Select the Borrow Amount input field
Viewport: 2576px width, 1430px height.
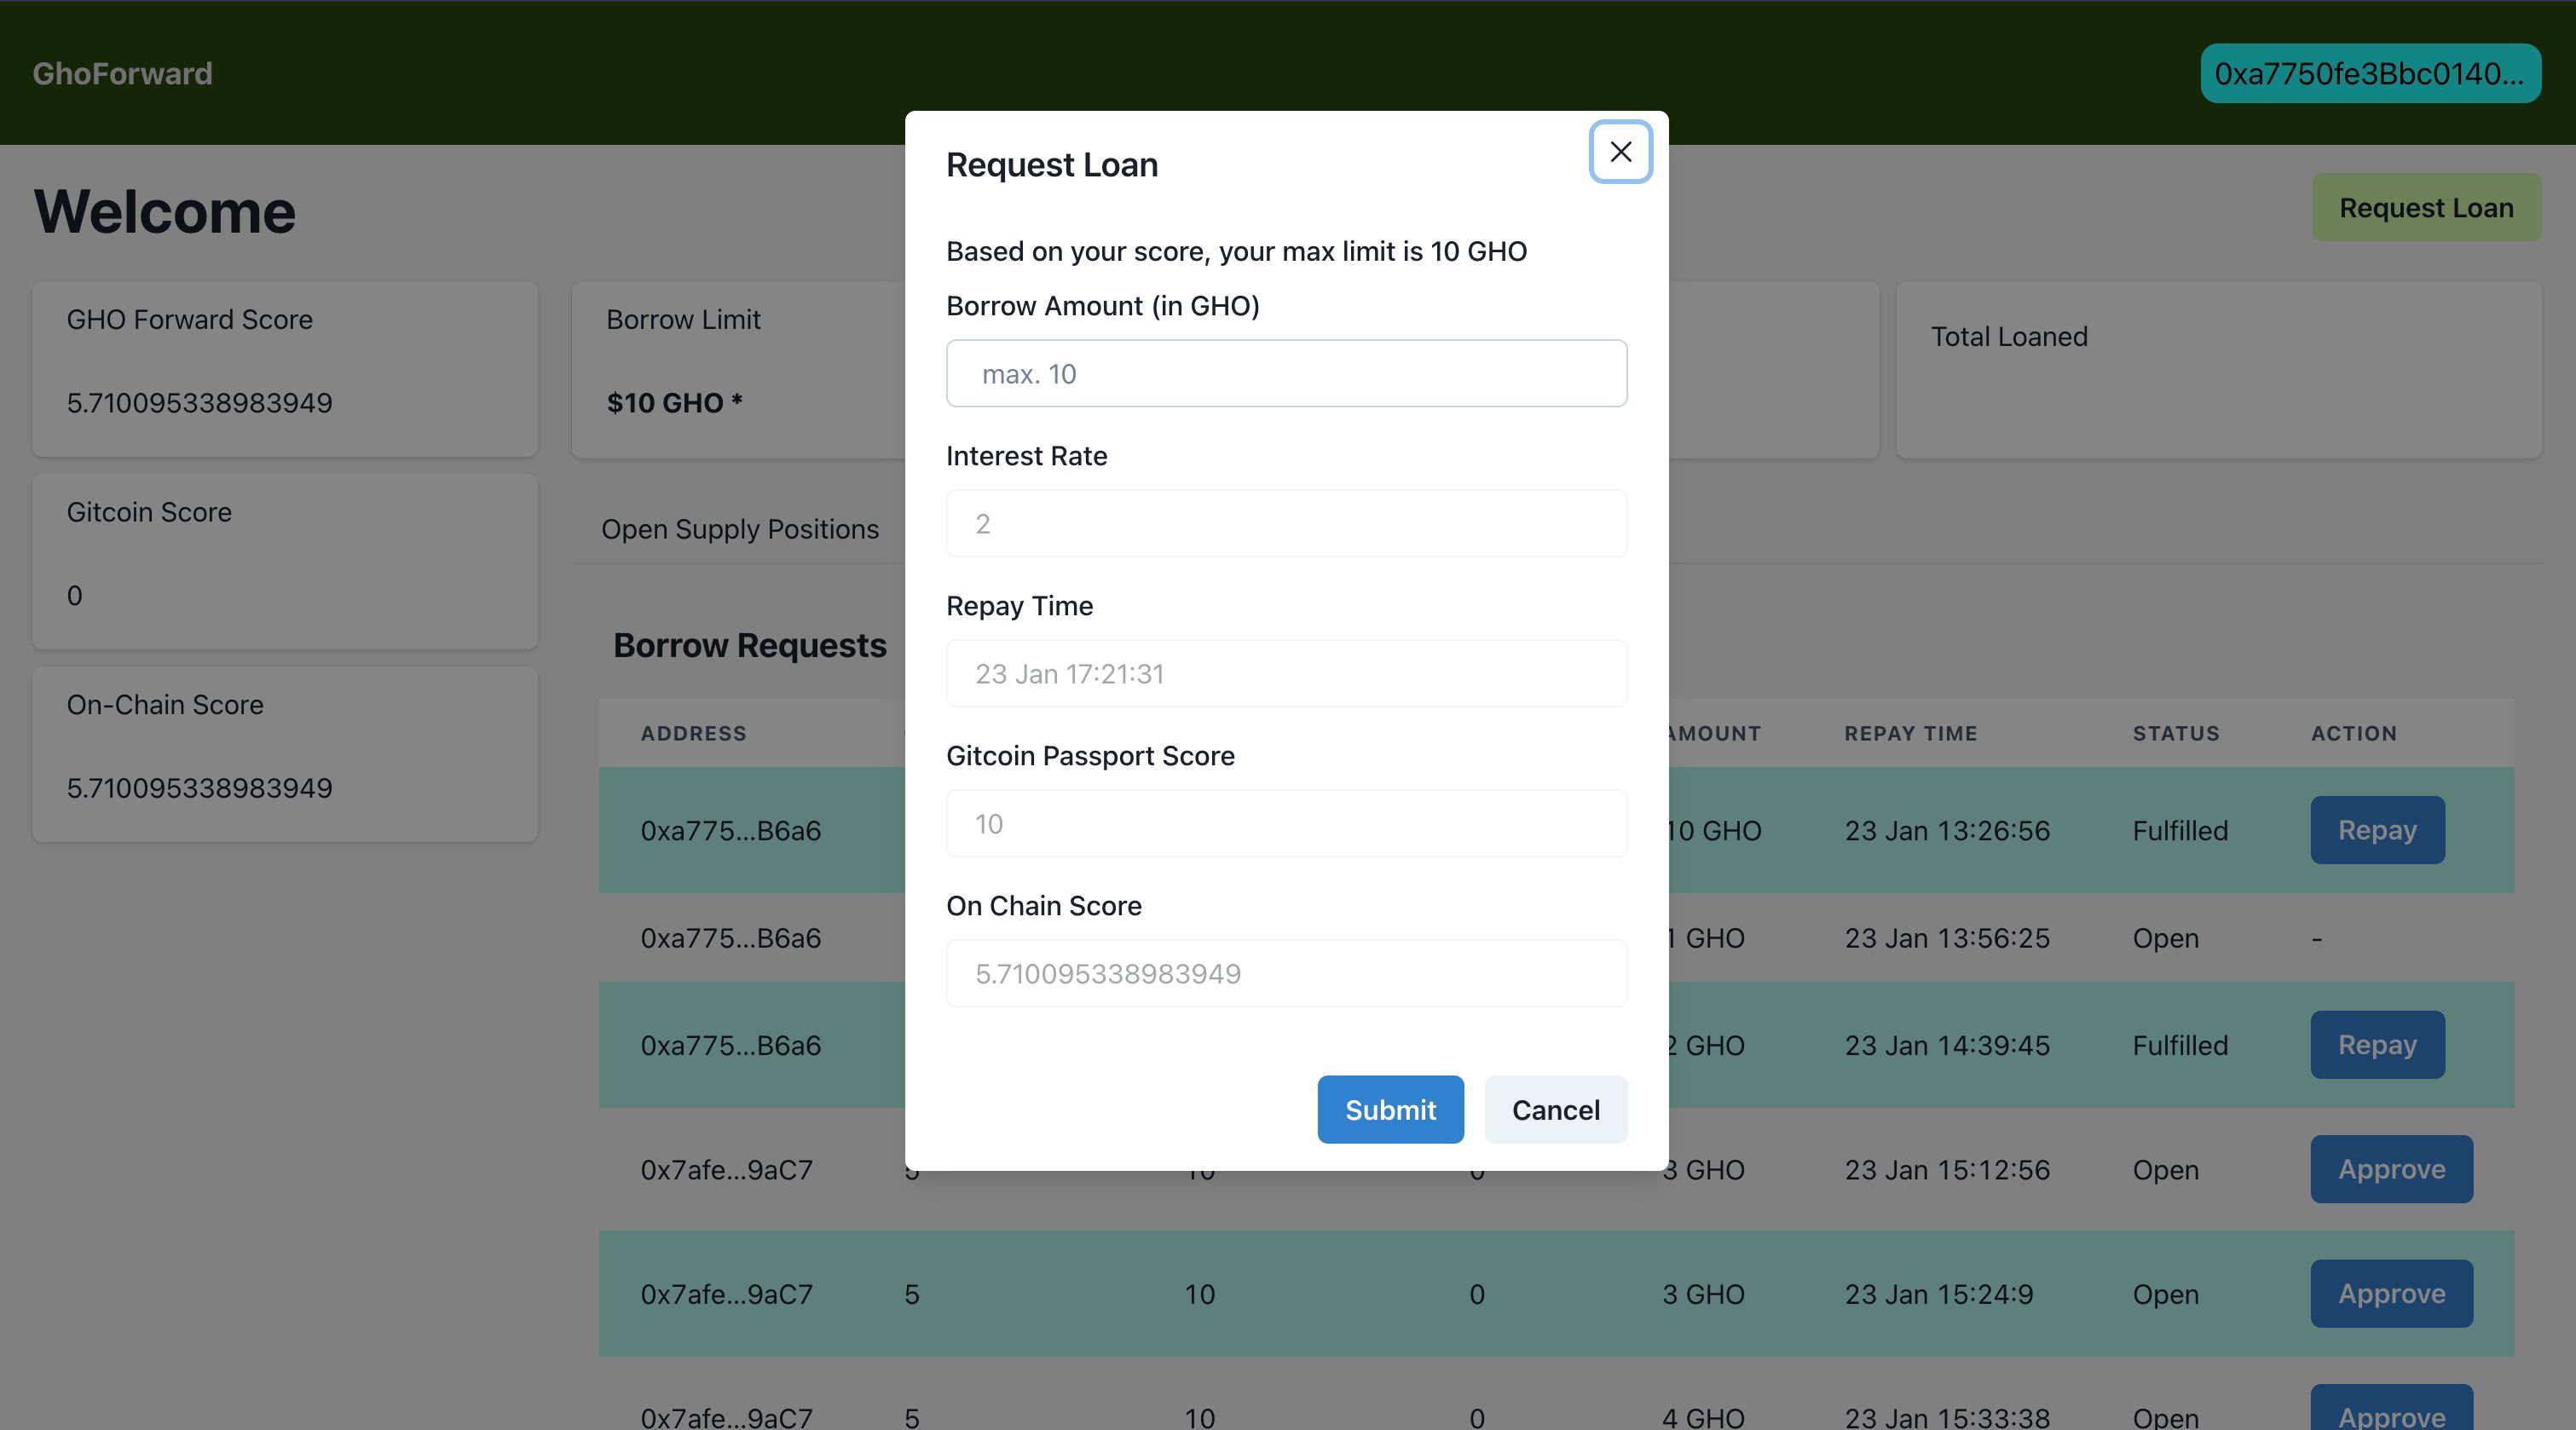[x=1285, y=372]
